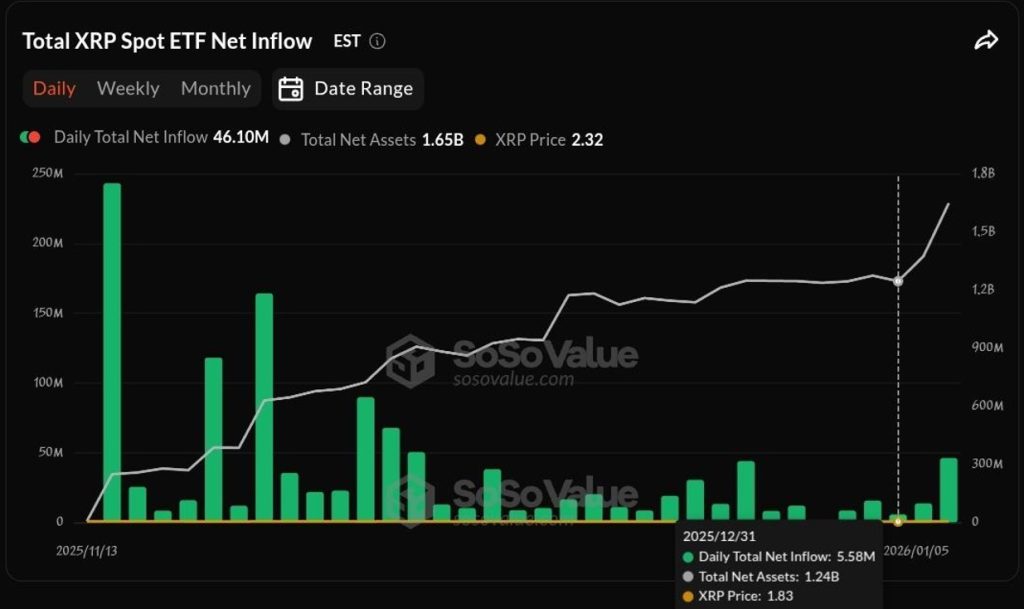Screen dimensions: 1024x609
Task: Click the tallest green bar near 2025/11/13
Action: coord(112,350)
